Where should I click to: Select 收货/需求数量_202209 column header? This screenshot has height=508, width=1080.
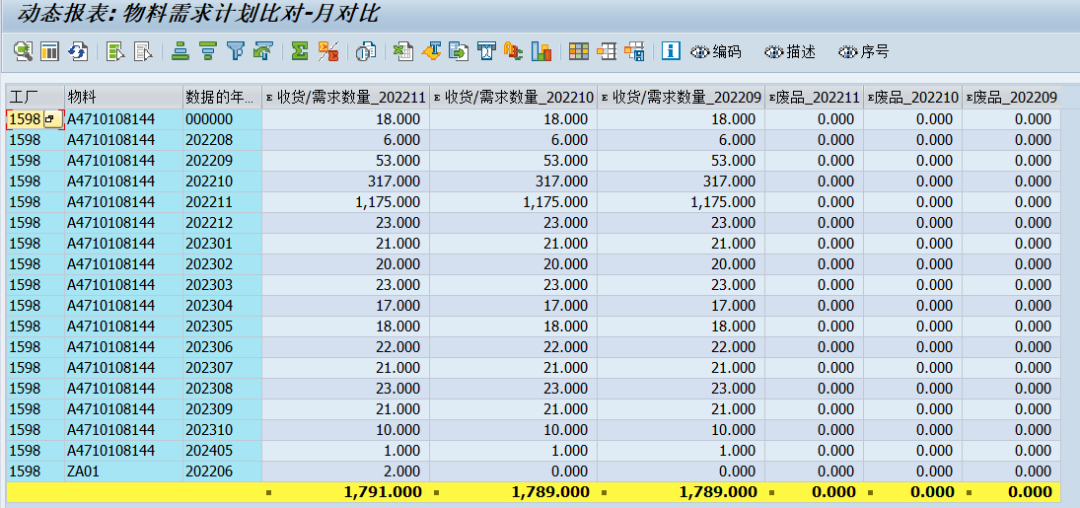(x=681, y=98)
